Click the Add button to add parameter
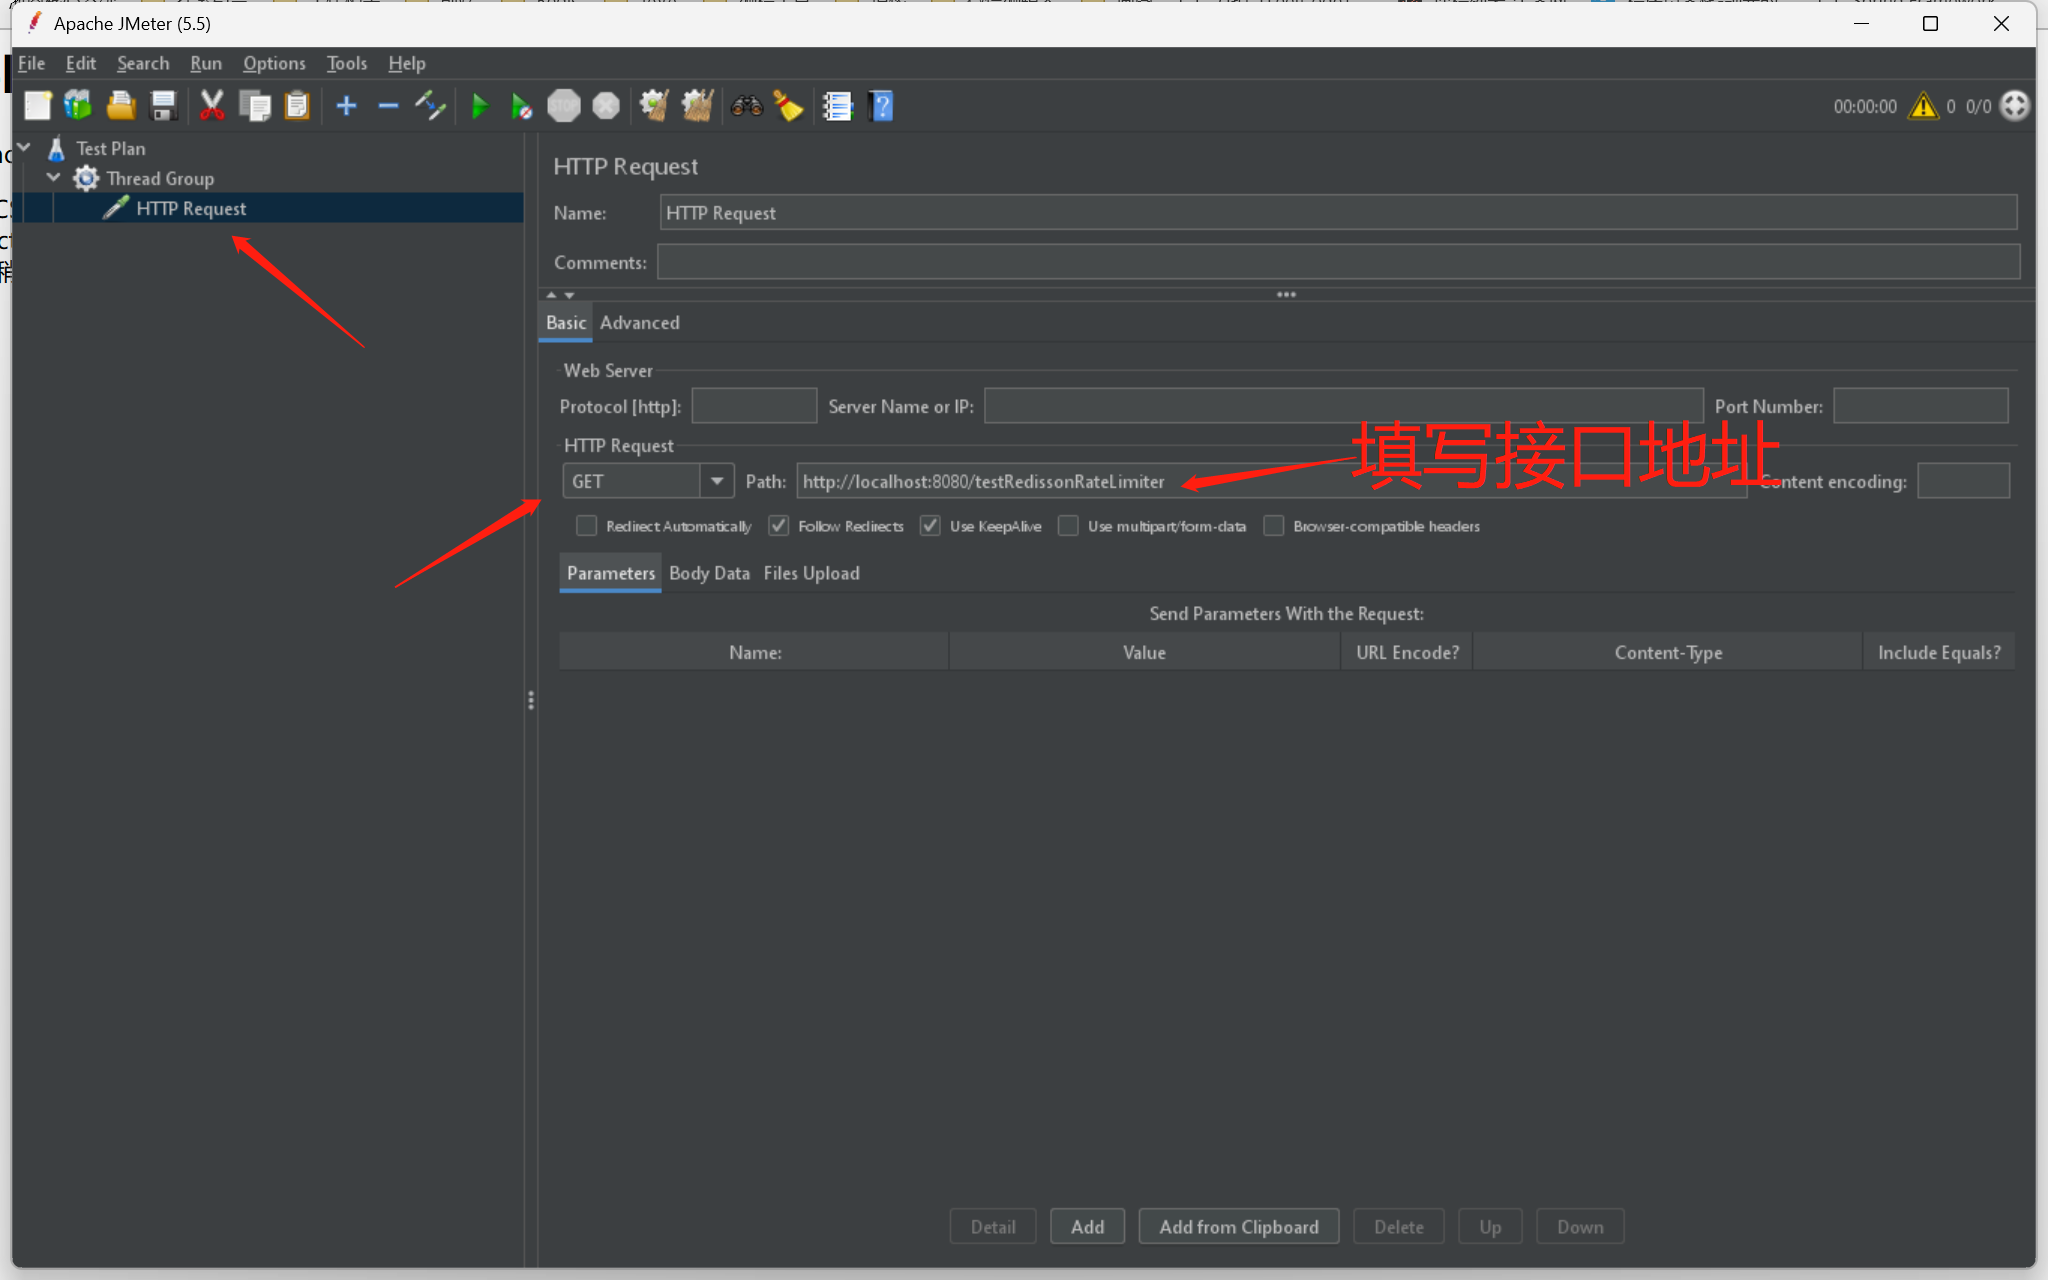This screenshot has width=2048, height=1280. coord(1087,1227)
